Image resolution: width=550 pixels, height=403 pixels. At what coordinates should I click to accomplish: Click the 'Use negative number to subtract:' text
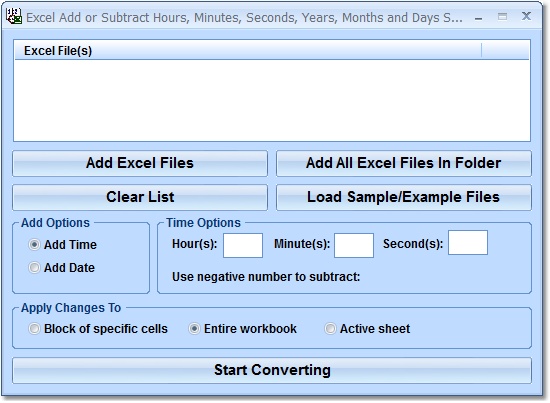point(266,277)
